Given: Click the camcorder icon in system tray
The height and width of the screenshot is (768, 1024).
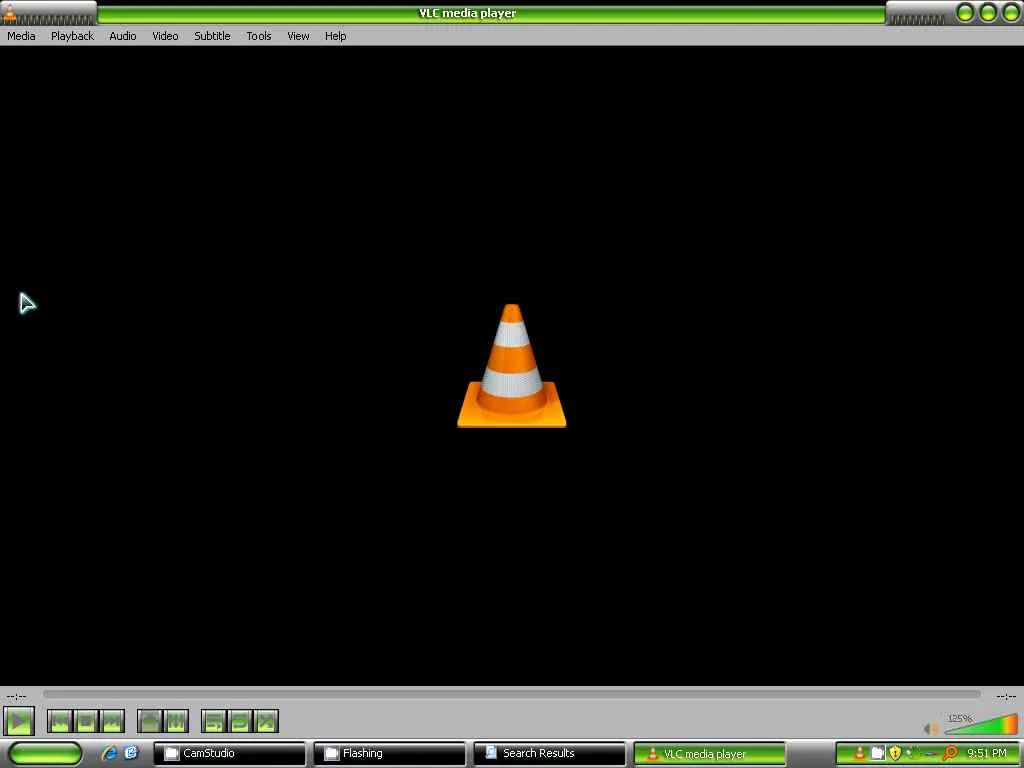Looking at the screenshot, I should coord(878,753).
